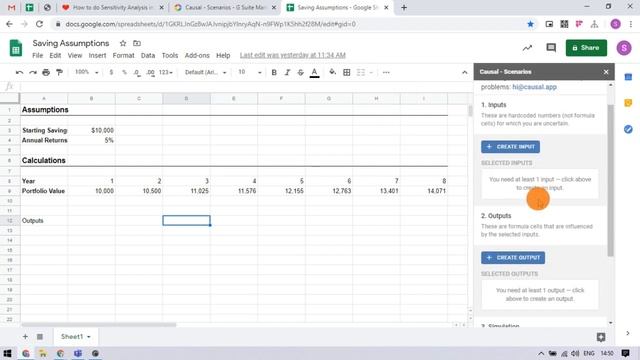Click the merge cells icon

(x=361, y=72)
